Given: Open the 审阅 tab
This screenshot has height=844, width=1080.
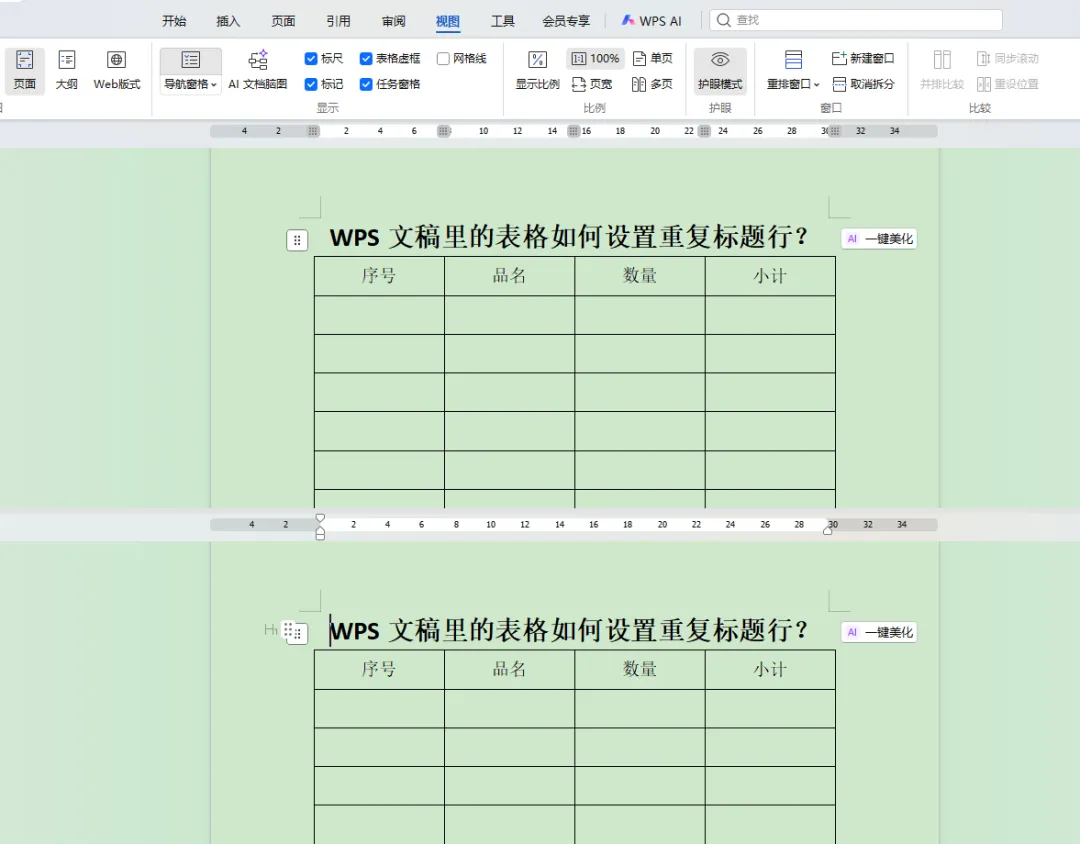Looking at the screenshot, I should [393, 21].
